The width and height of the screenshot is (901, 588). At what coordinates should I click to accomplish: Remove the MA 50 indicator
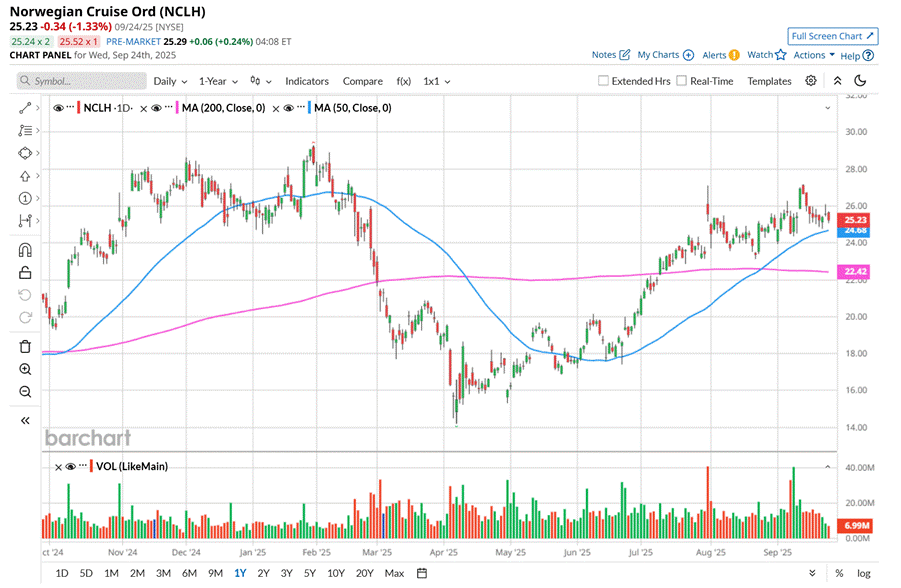click(x=276, y=109)
